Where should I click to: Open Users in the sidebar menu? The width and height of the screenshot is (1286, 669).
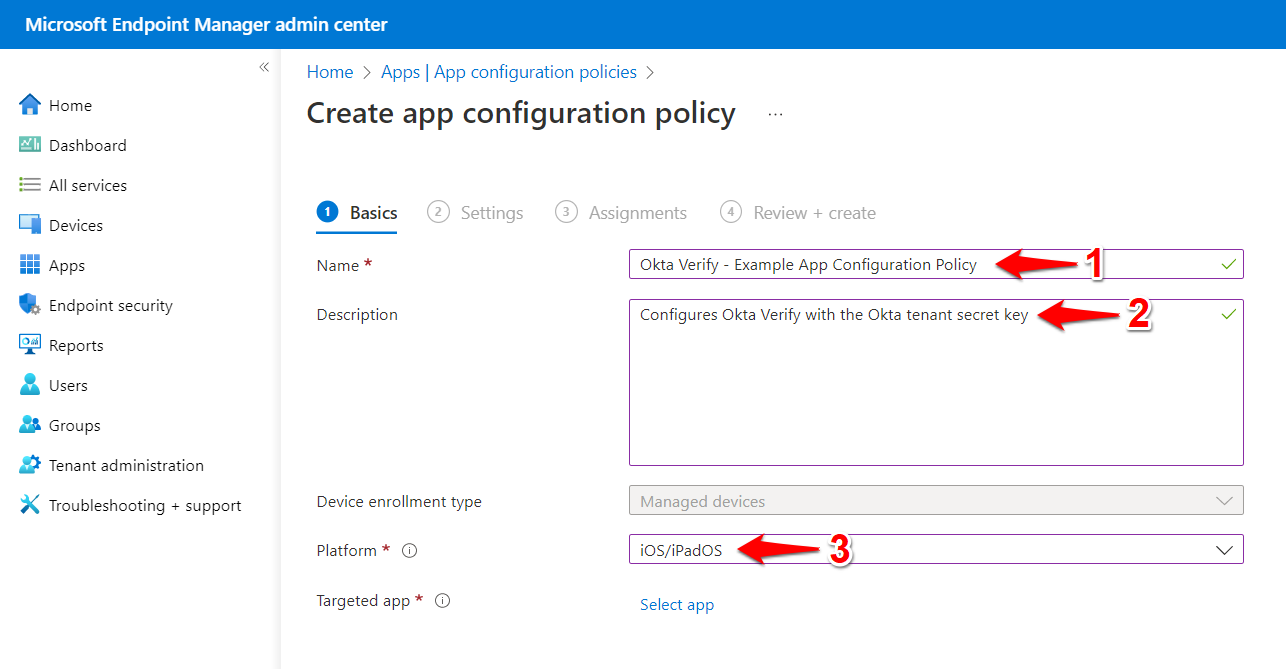point(68,385)
